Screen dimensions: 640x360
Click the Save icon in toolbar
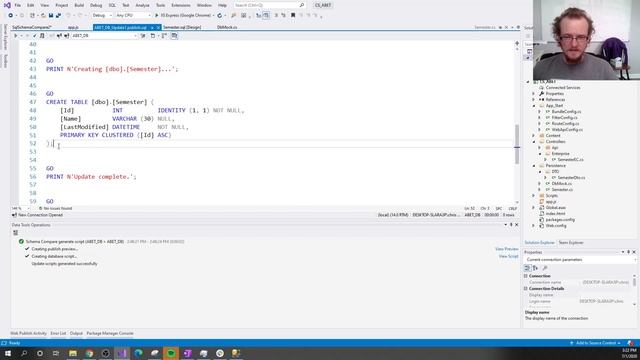point(51,16)
